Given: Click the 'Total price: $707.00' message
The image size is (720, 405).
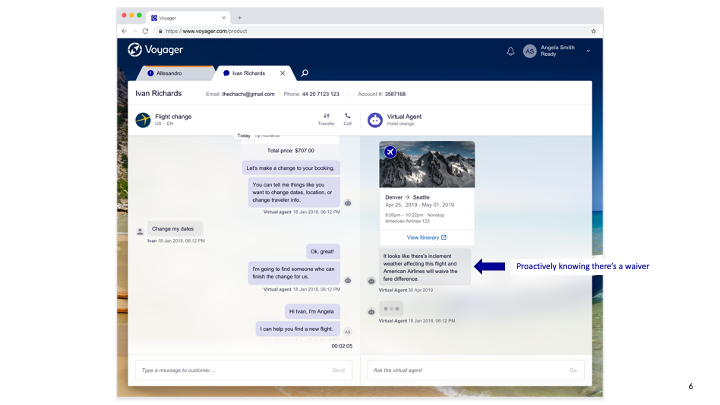Looking at the screenshot, I should tap(291, 151).
